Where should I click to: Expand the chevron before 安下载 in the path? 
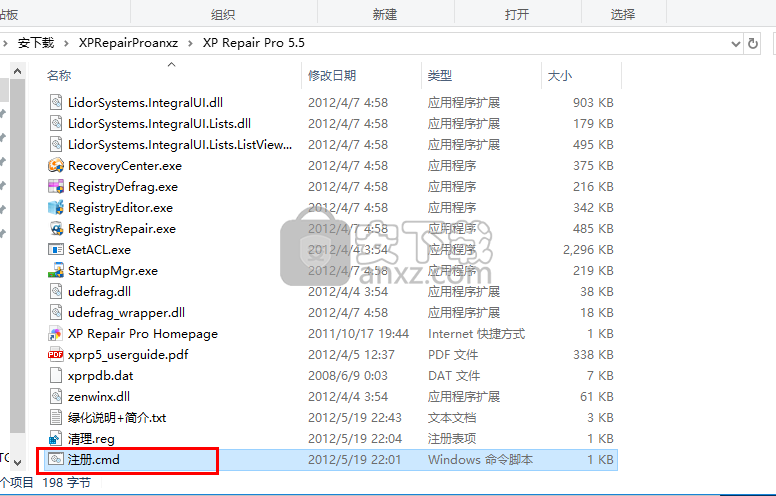click(5, 44)
